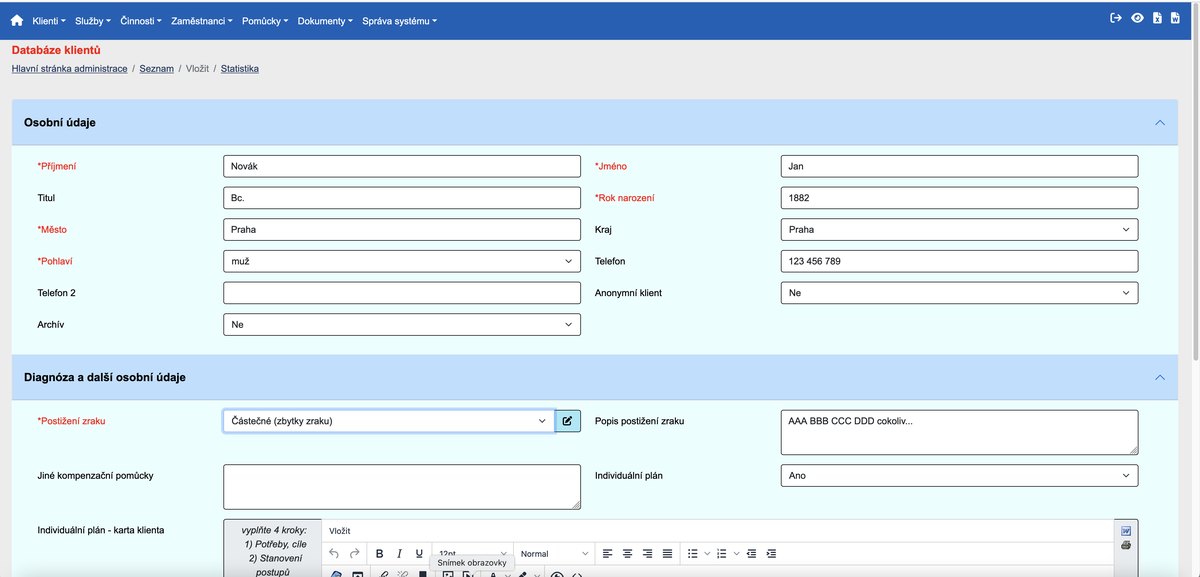Toggle the eye view icon in top bar
The width and height of the screenshot is (1200, 577).
coord(1137,19)
